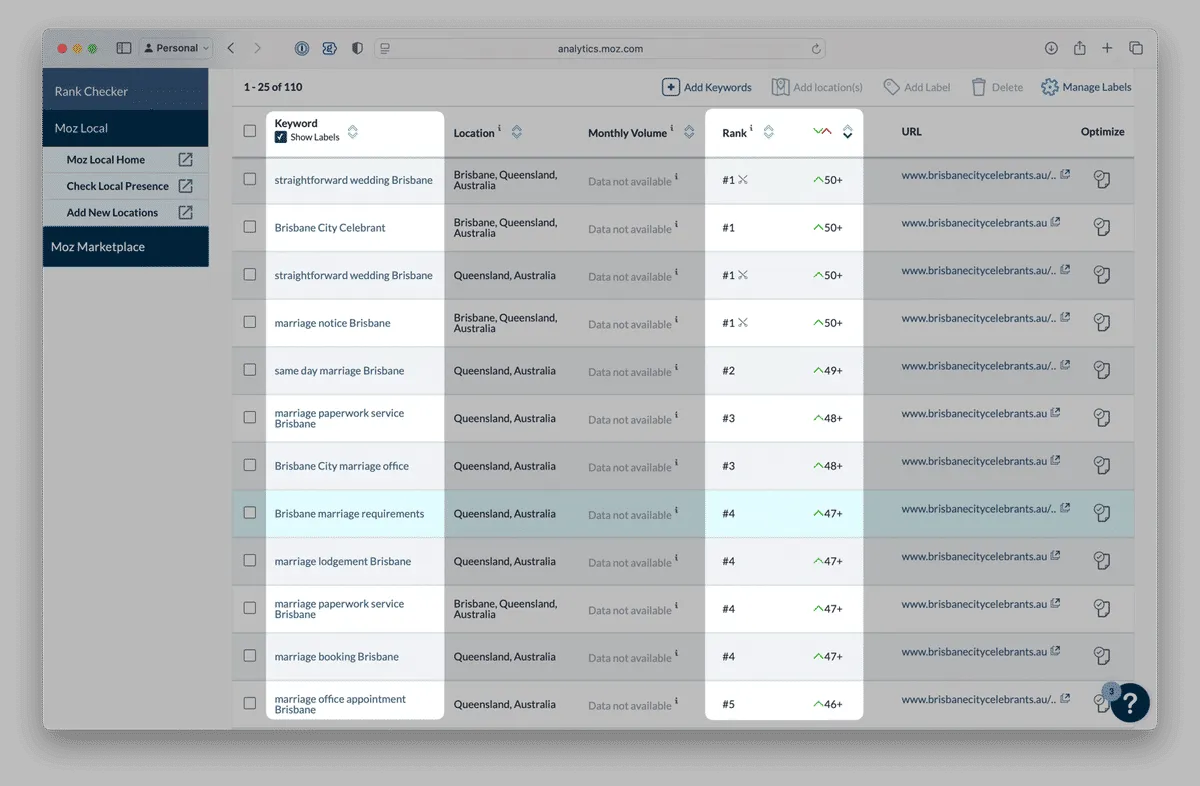Go back to previous page
1200x786 pixels.
coord(231,48)
